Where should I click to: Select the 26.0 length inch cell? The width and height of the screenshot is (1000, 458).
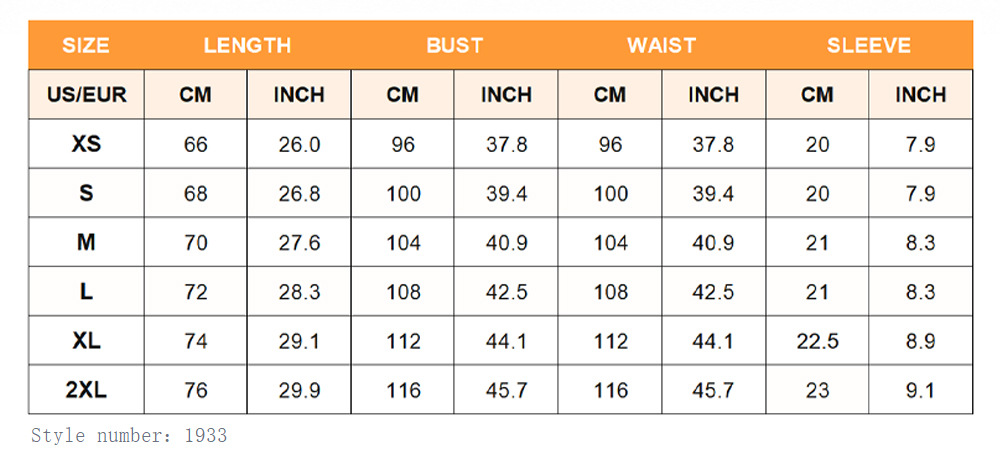click(299, 144)
